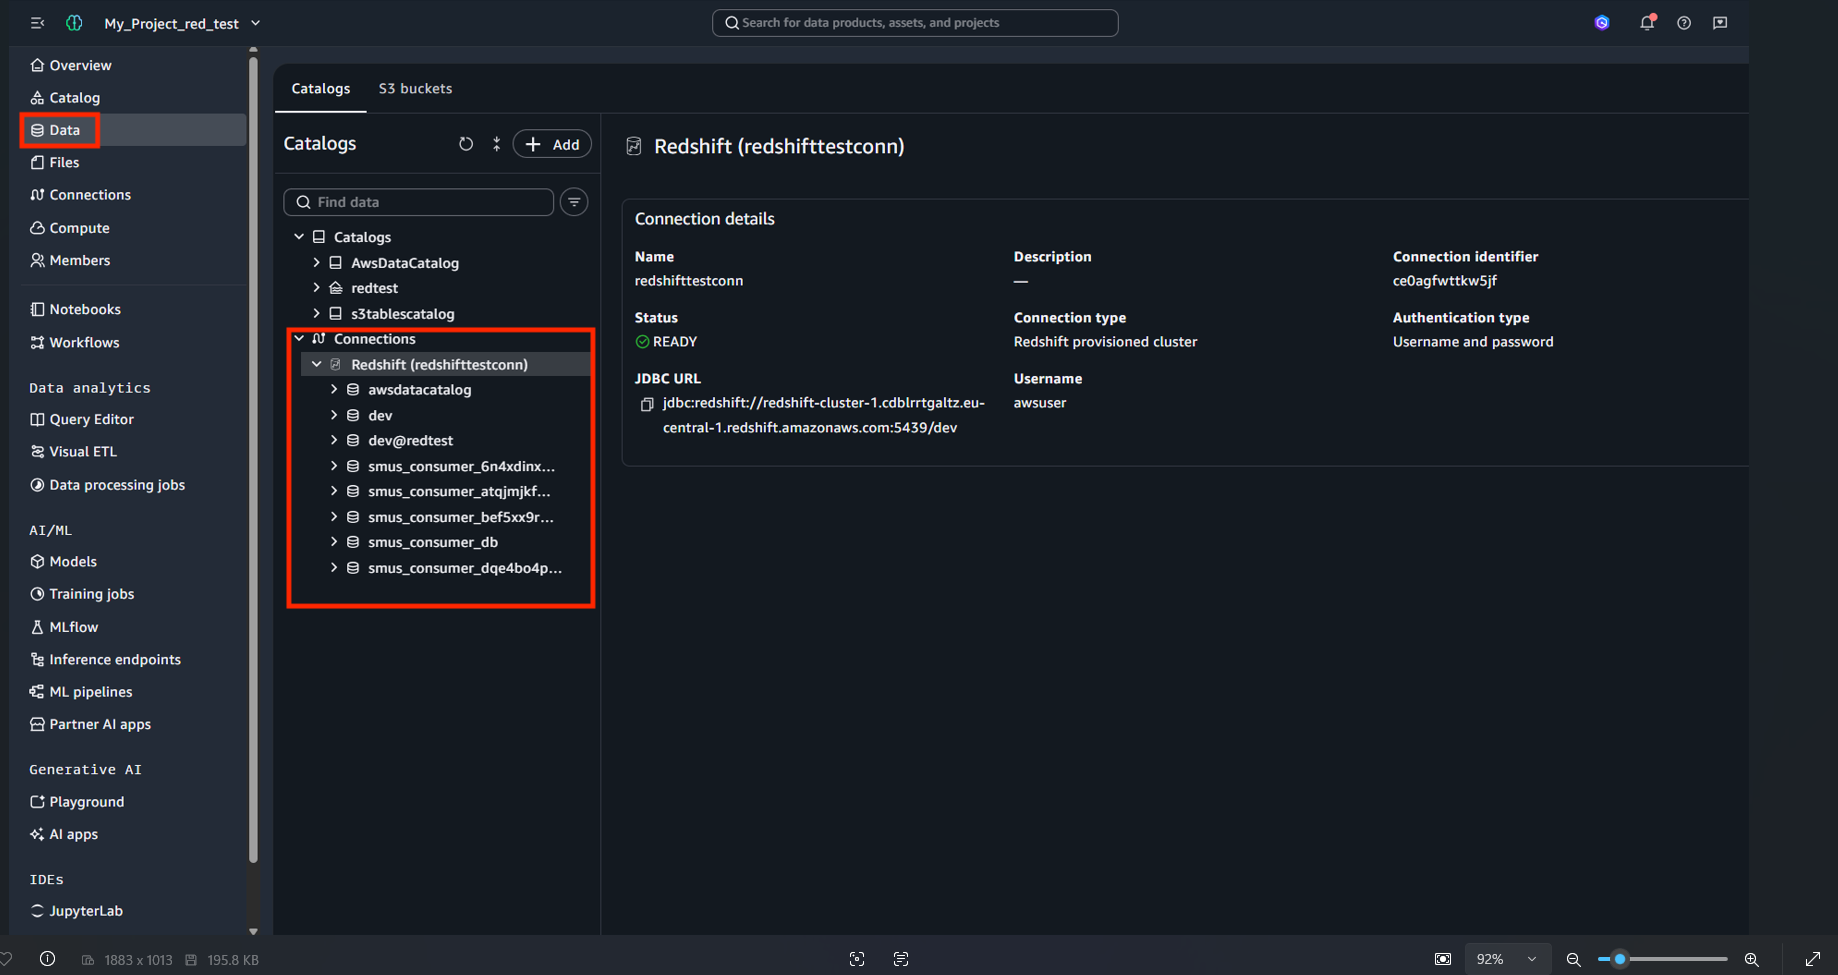Open the feedback chat icon
This screenshot has width=1838, height=975.
(x=1720, y=23)
